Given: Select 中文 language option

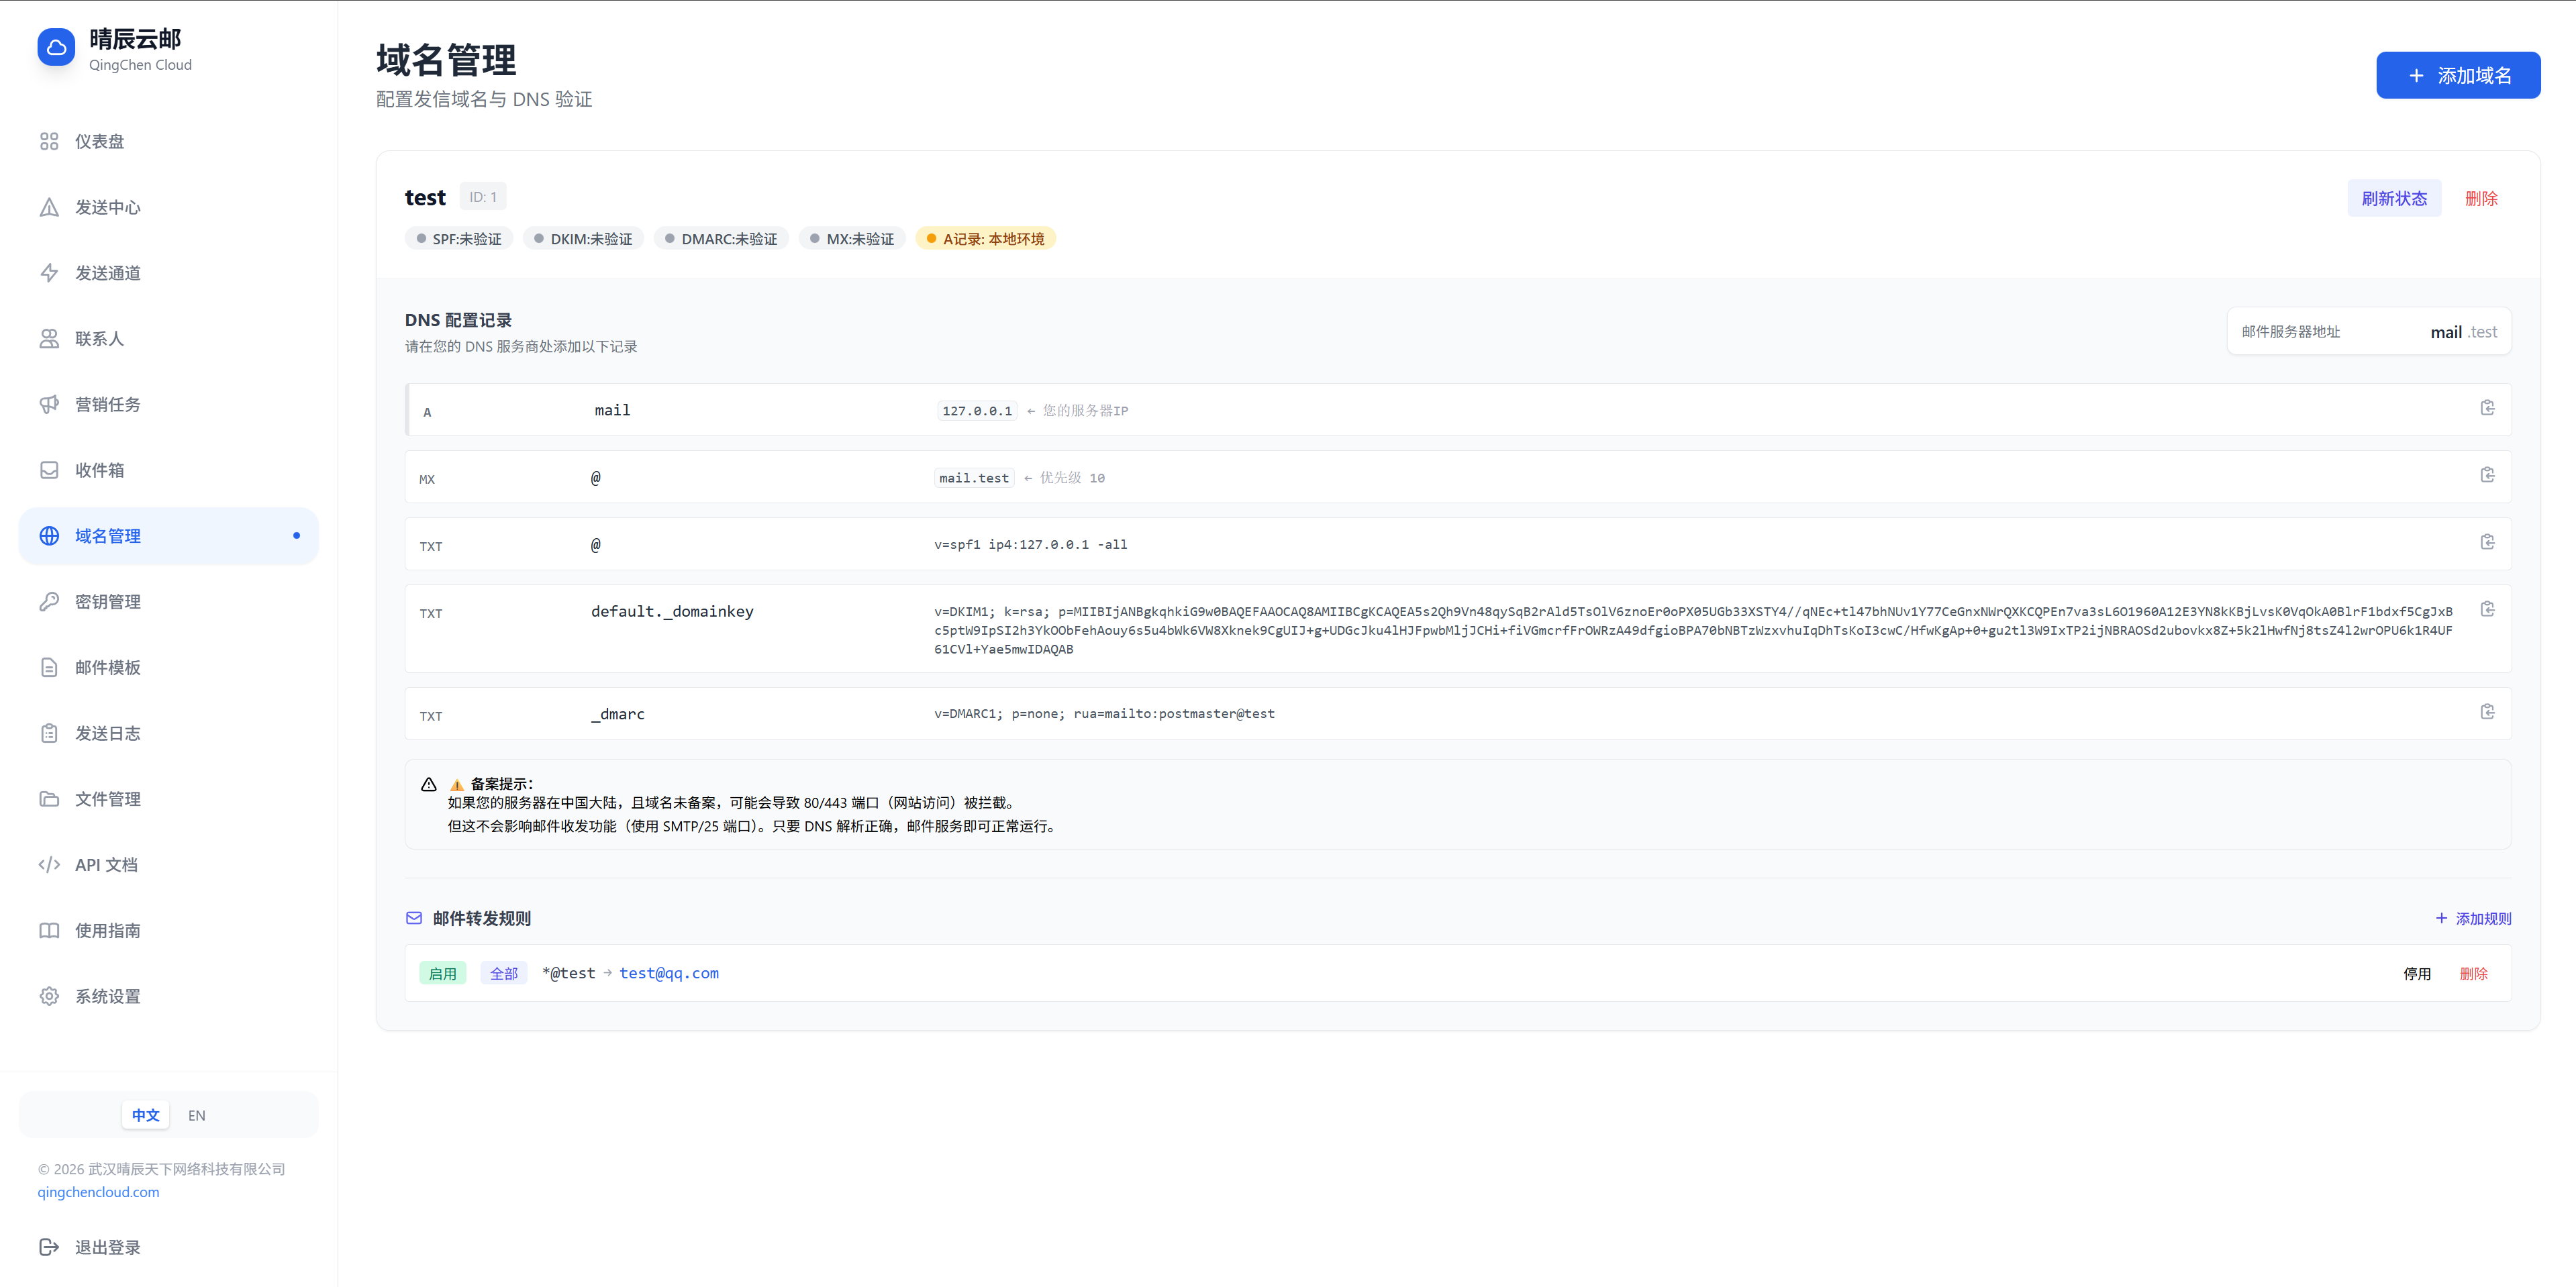Looking at the screenshot, I should [x=146, y=1115].
